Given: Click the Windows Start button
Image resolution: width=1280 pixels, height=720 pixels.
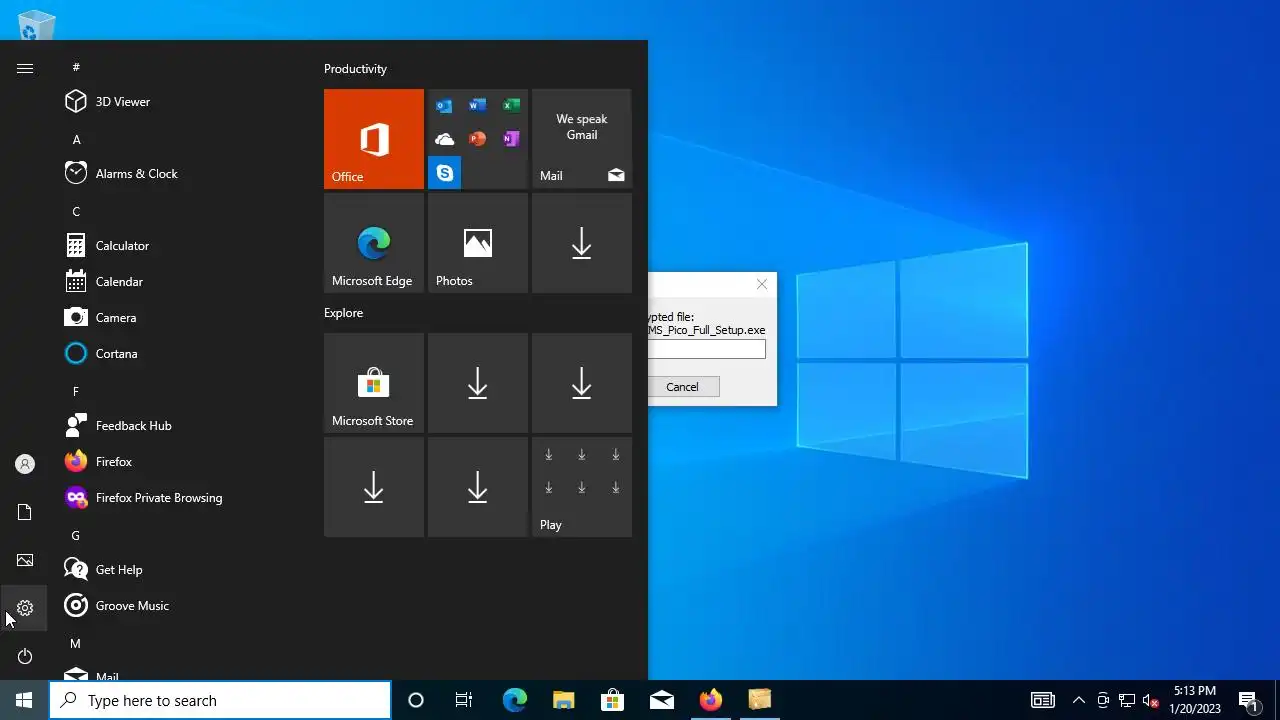Looking at the screenshot, I should point(24,700).
